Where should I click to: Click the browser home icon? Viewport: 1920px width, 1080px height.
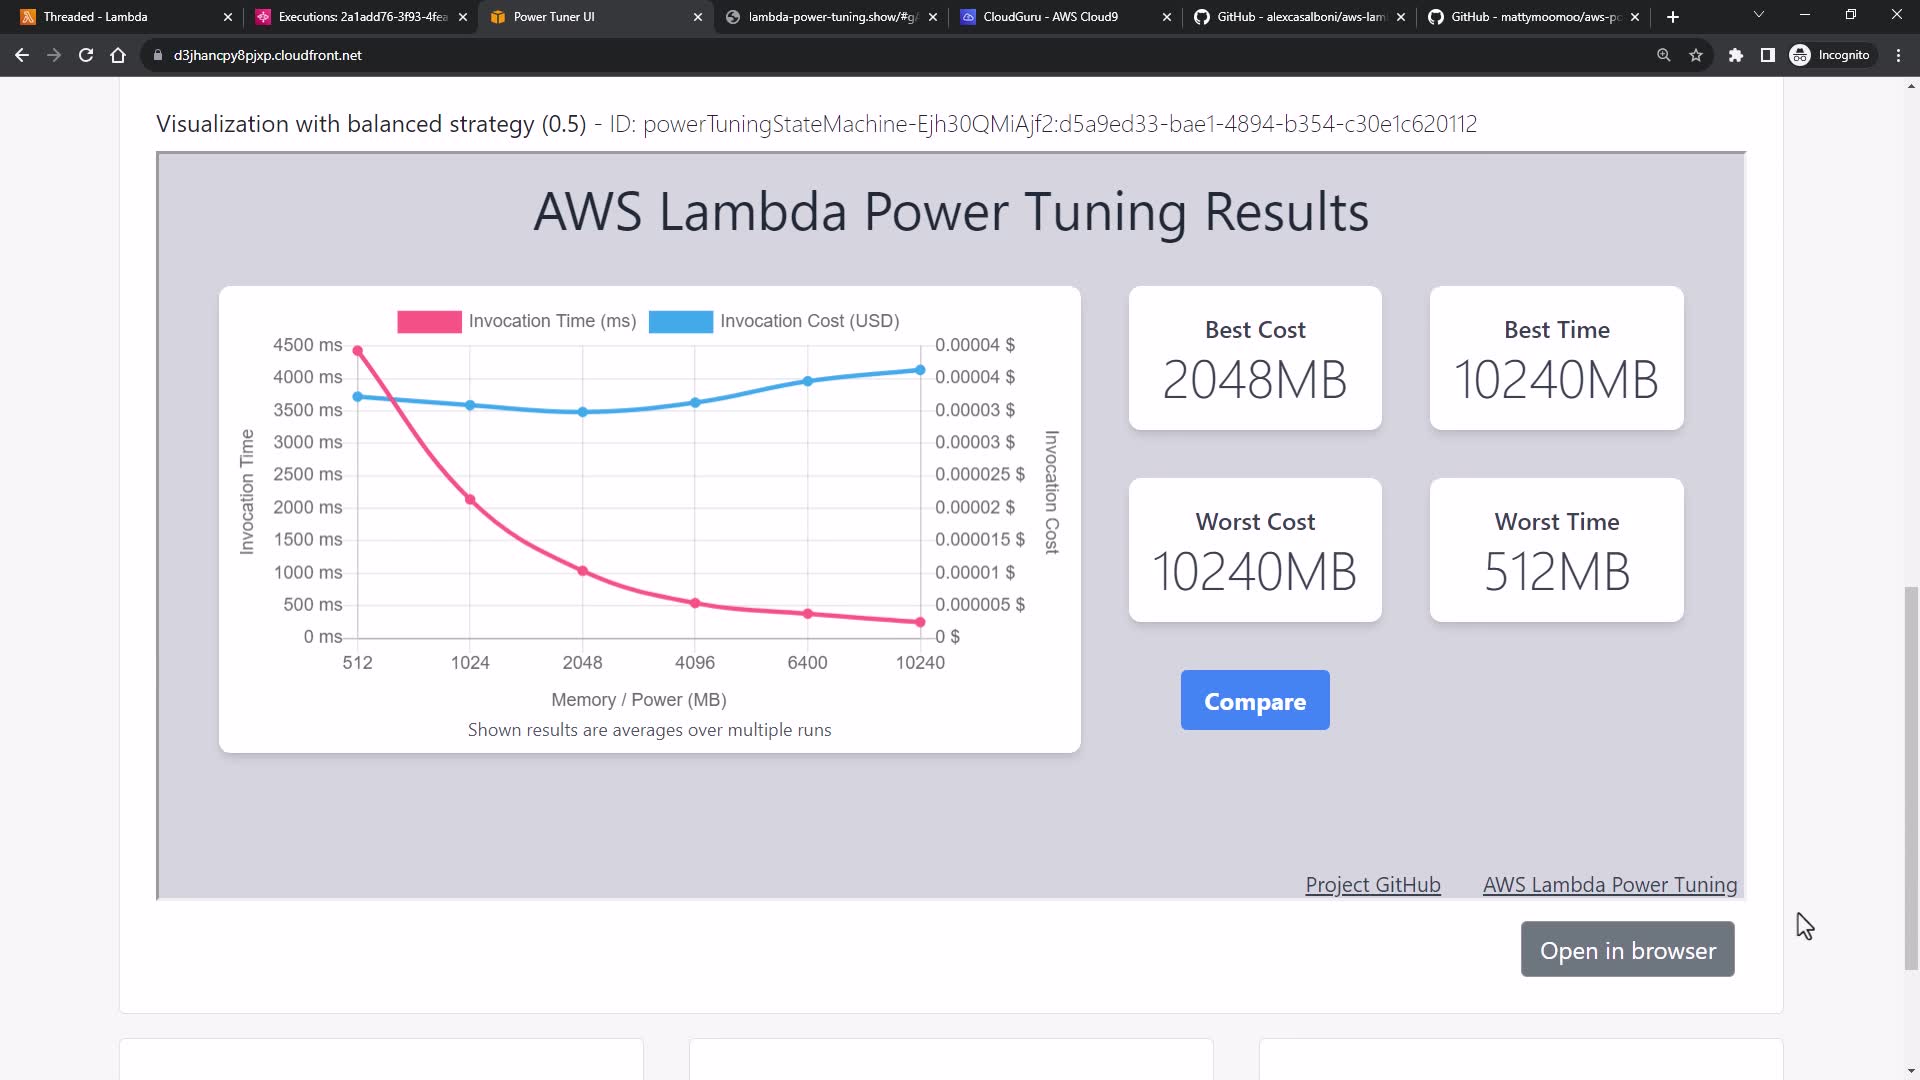118,55
